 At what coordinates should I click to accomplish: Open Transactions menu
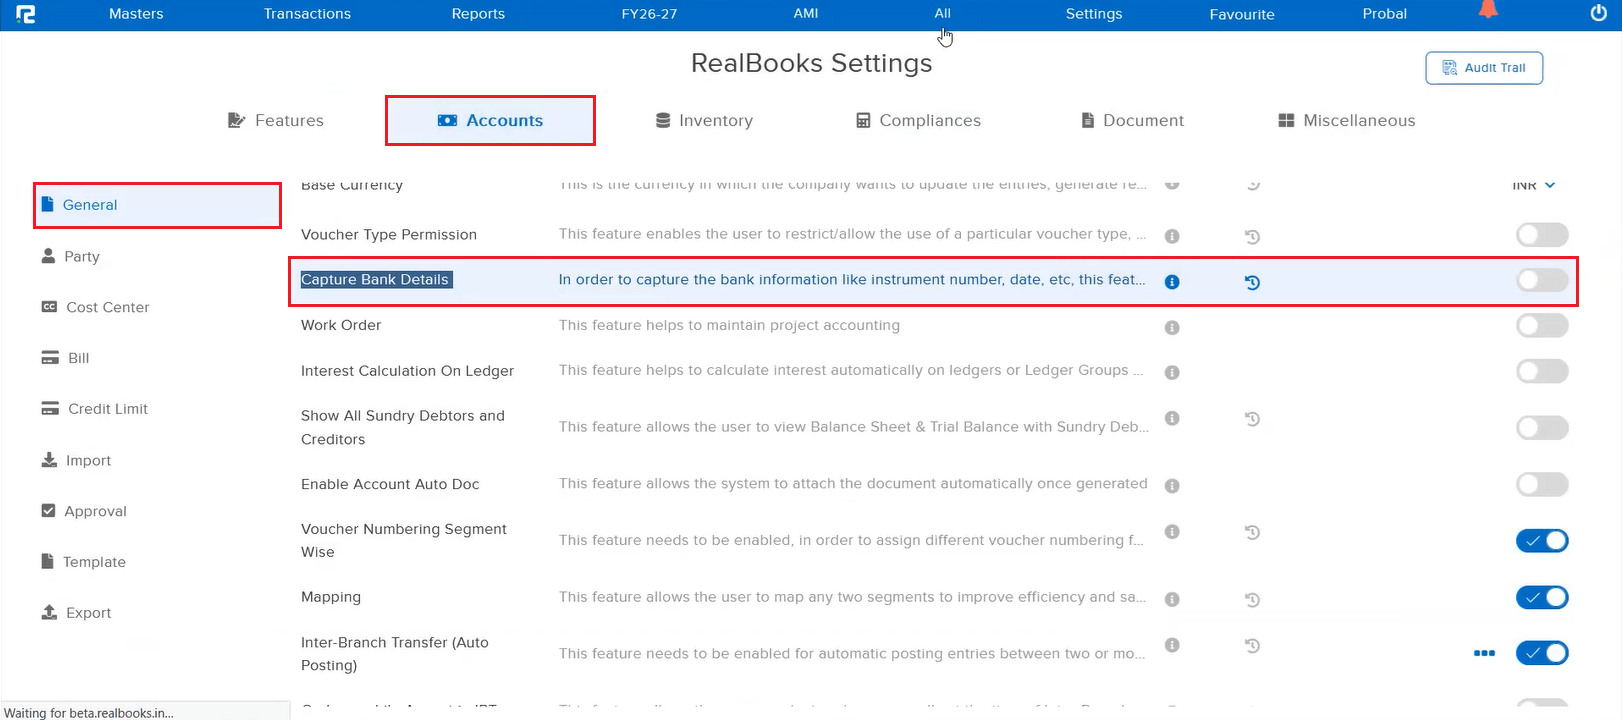[x=307, y=14]
